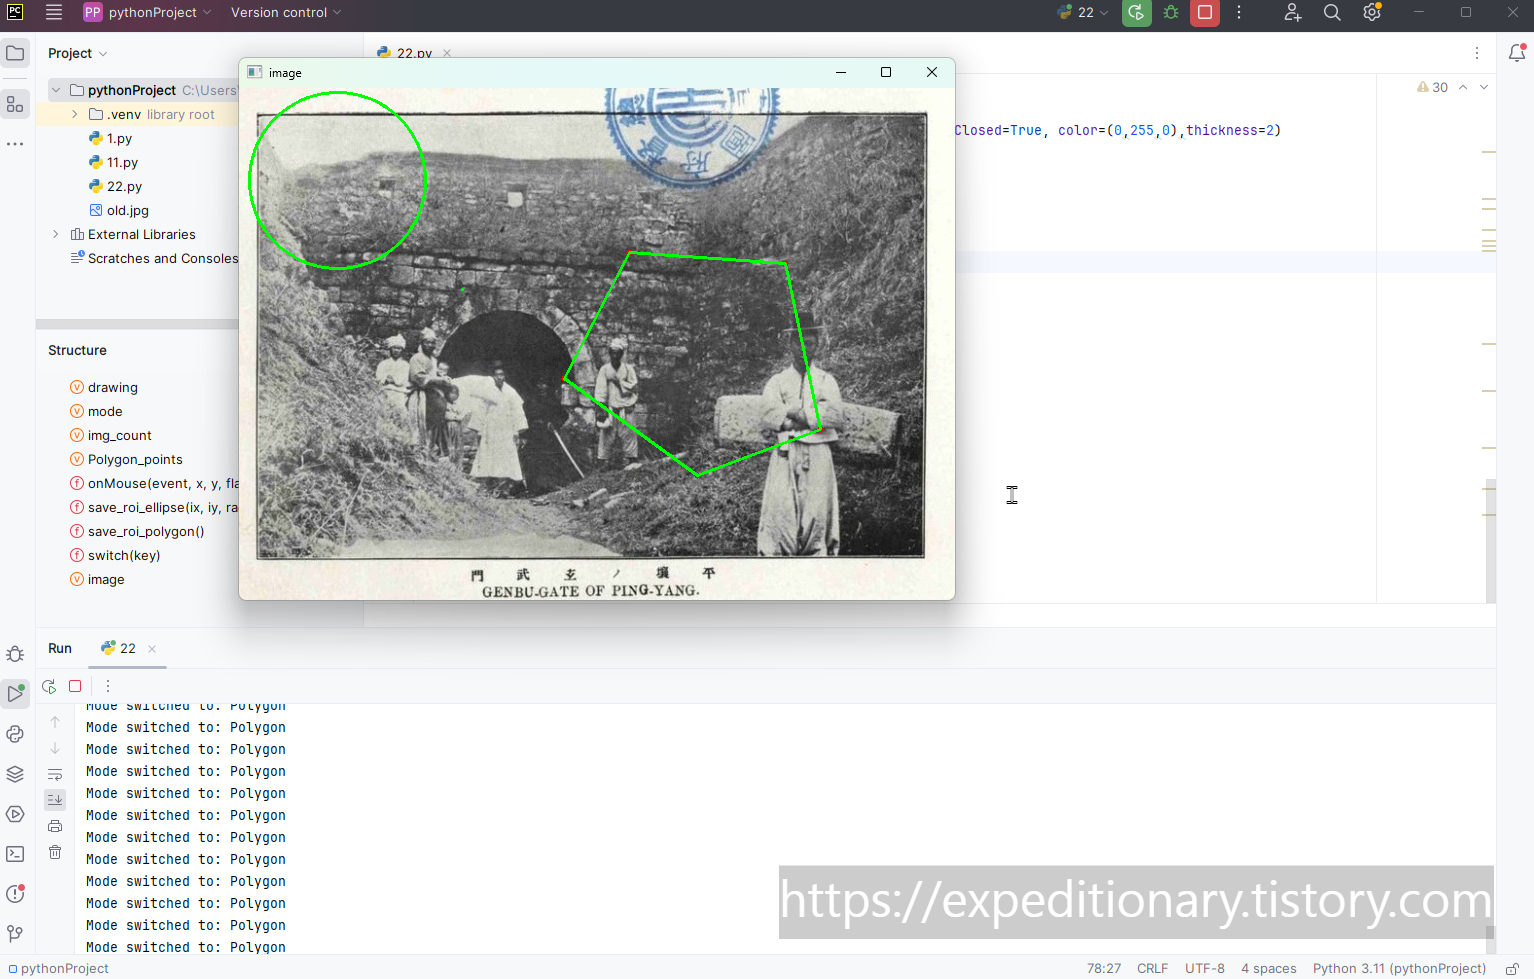Open old.jpg in the project tree

tap(127, 211)
